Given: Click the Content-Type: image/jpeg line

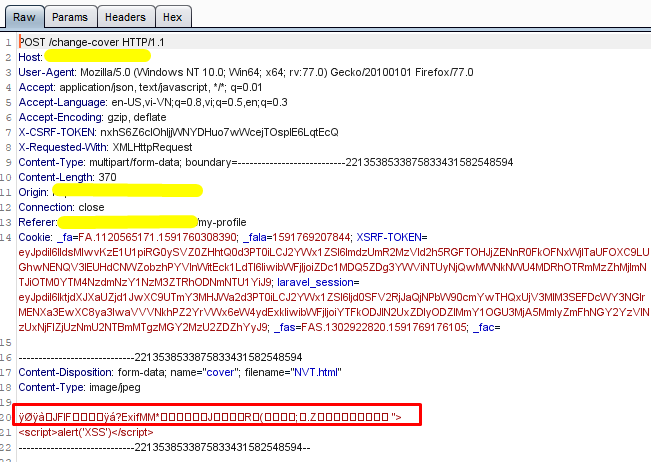Looking at the screenshot, I should [x=79, y=387].
